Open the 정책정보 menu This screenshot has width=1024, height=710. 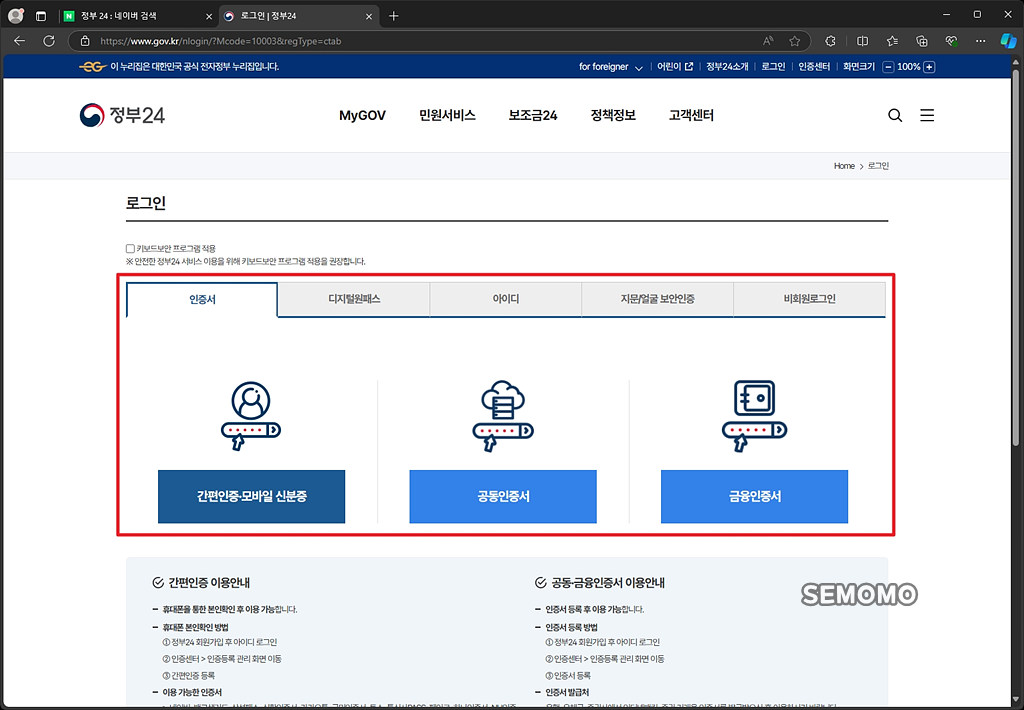point(613,116)
